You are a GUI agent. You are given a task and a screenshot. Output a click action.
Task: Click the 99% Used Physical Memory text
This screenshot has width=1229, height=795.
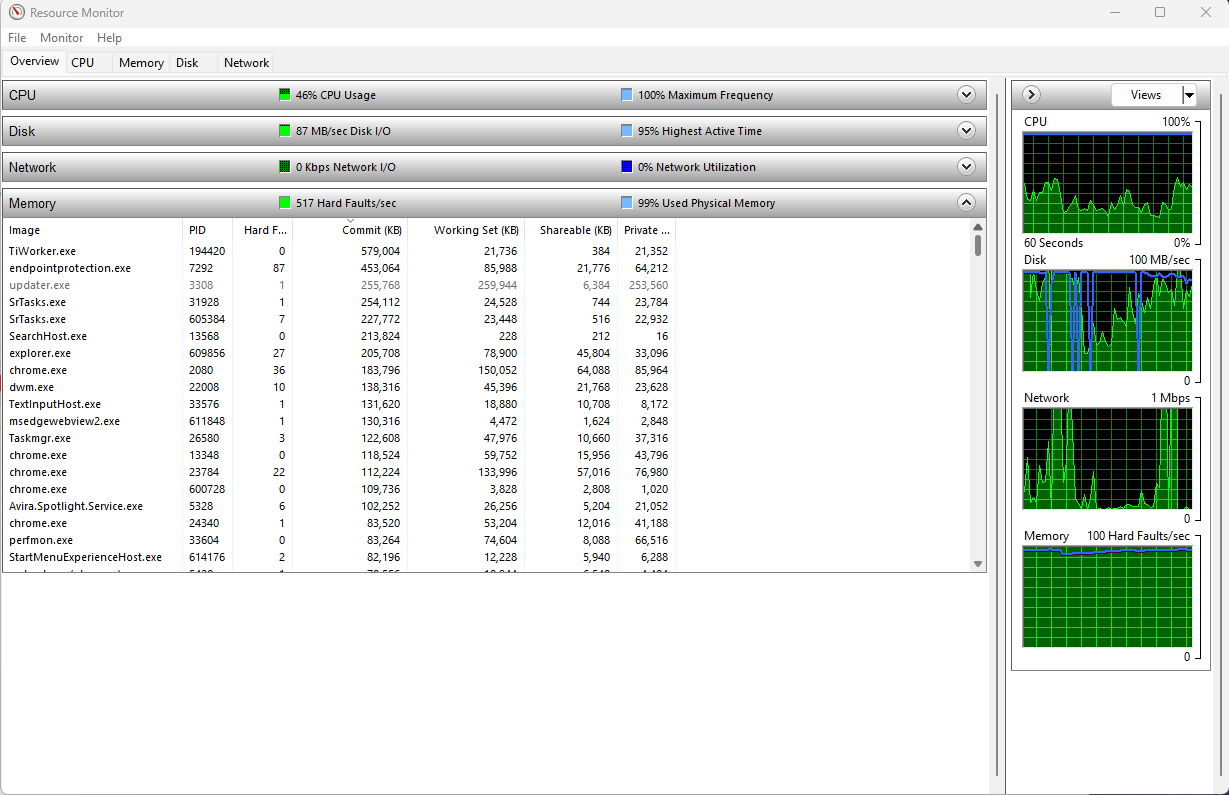[x=707, y=203]
